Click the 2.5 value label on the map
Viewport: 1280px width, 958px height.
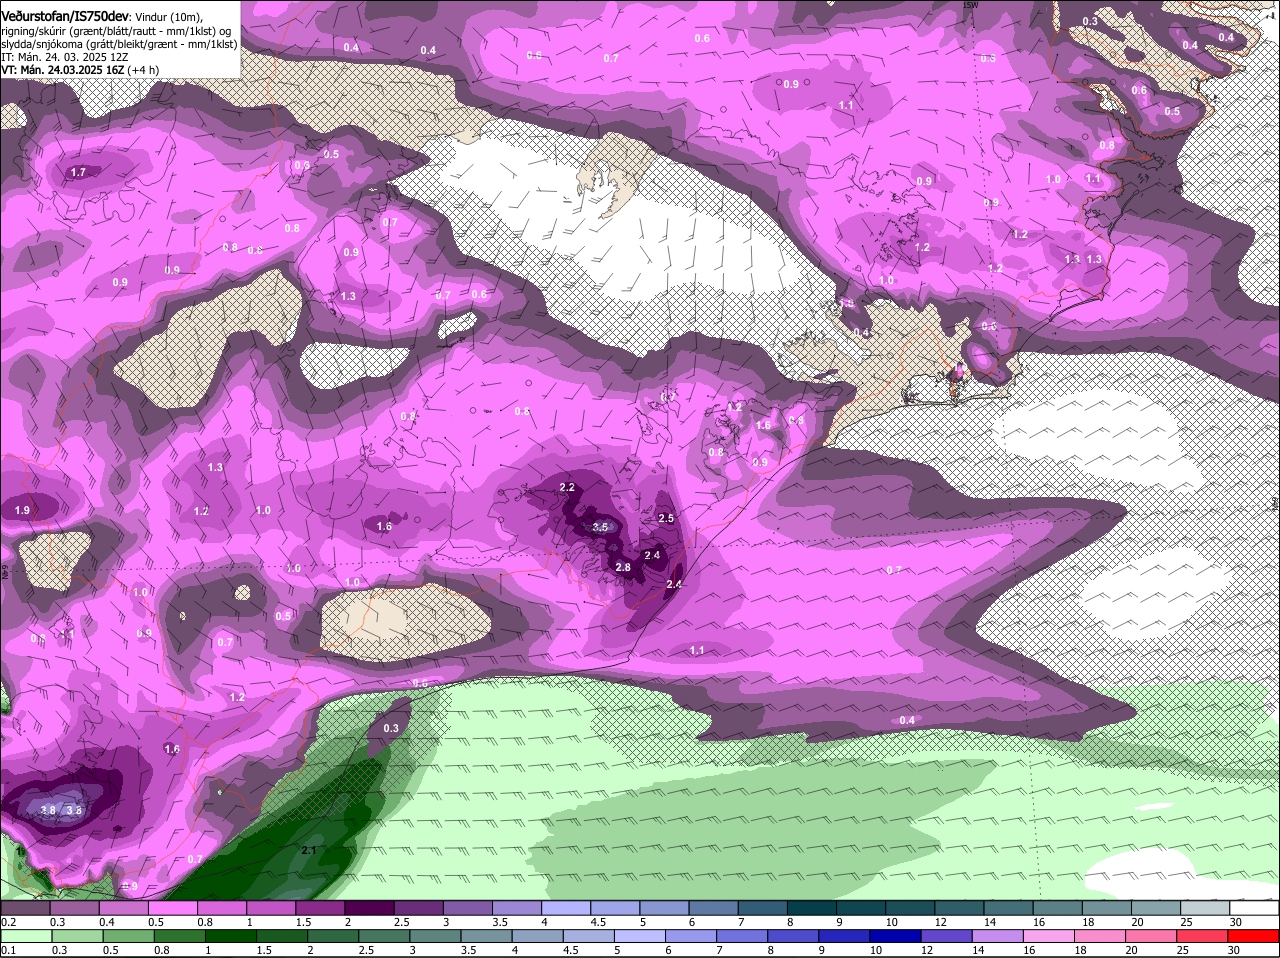click(x=667, y=518)
